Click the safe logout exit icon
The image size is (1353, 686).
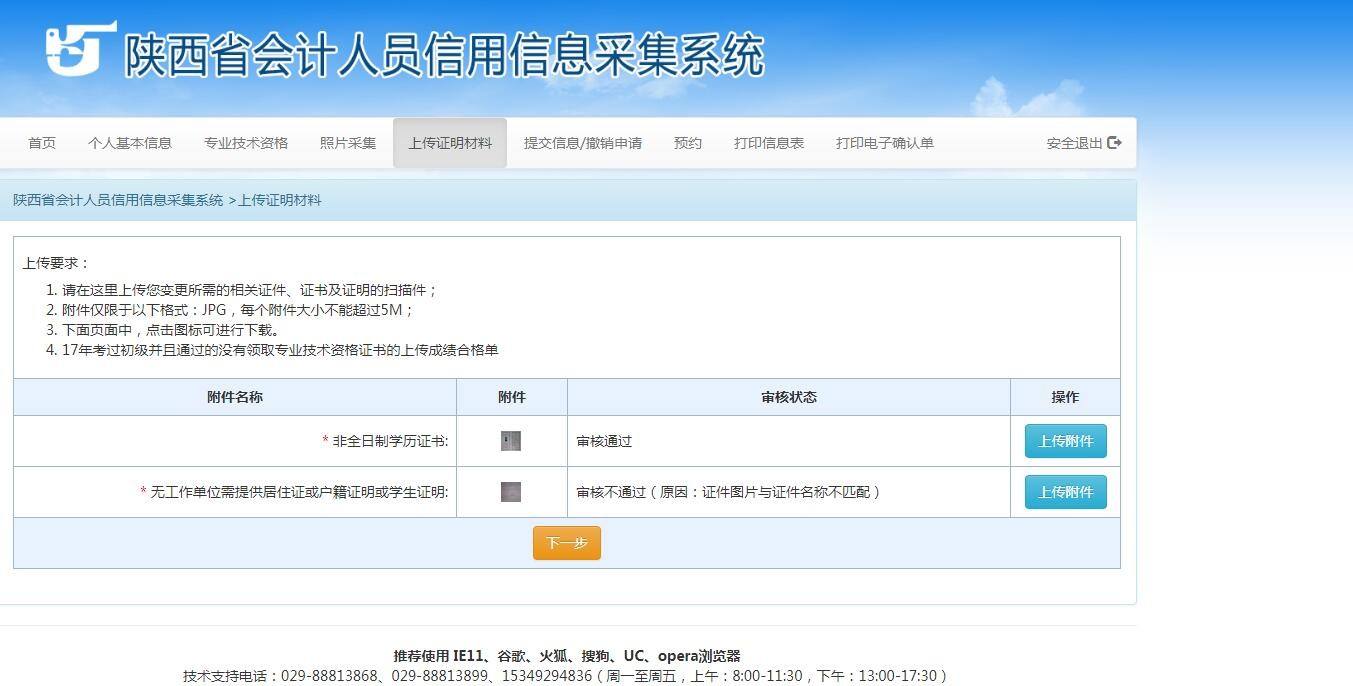(1113, 142)
